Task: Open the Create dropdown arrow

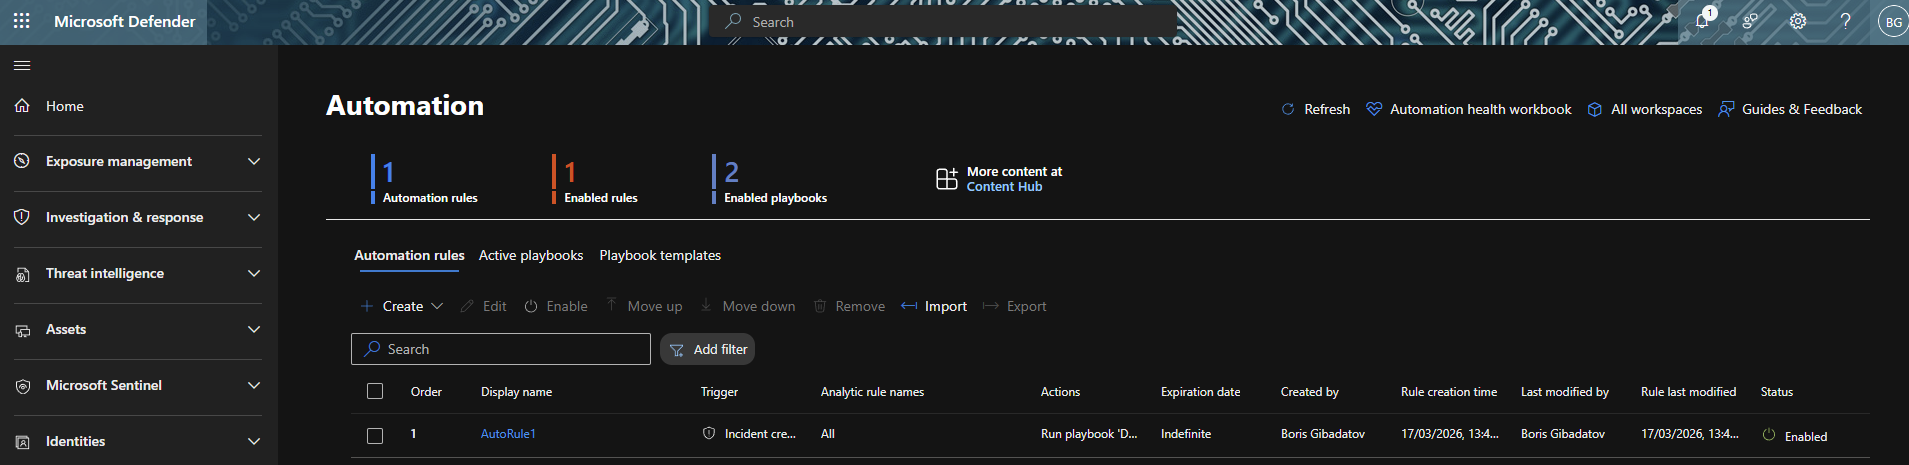Action: [437, 306]
